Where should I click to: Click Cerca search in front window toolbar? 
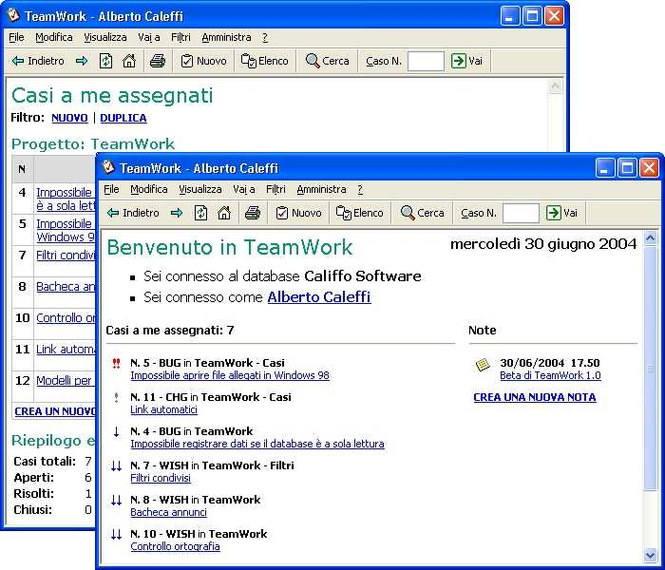422,213
